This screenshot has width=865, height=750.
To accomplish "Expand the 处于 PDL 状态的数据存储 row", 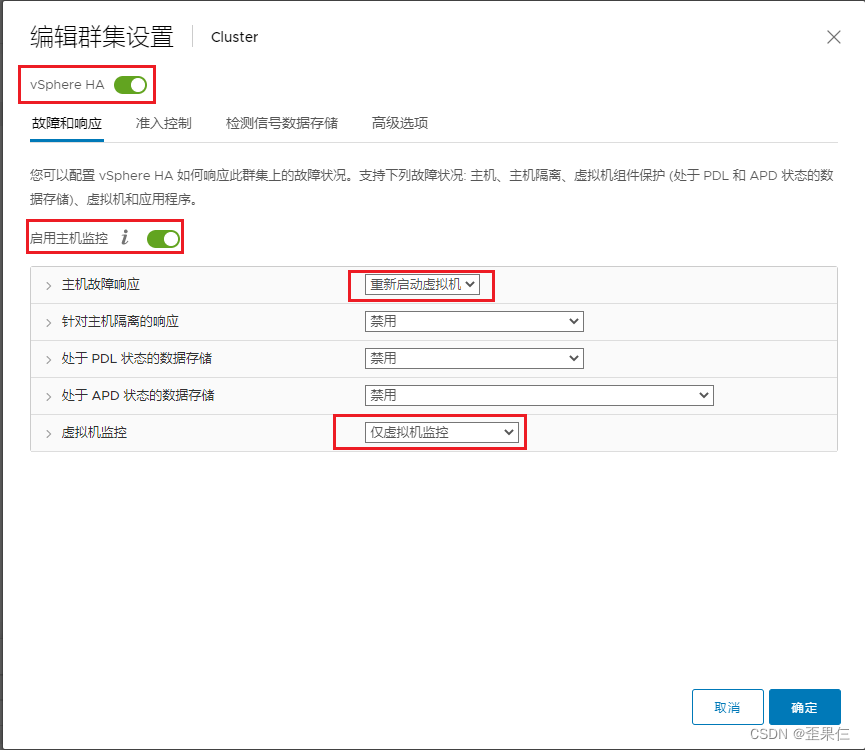I will point(49,360).
